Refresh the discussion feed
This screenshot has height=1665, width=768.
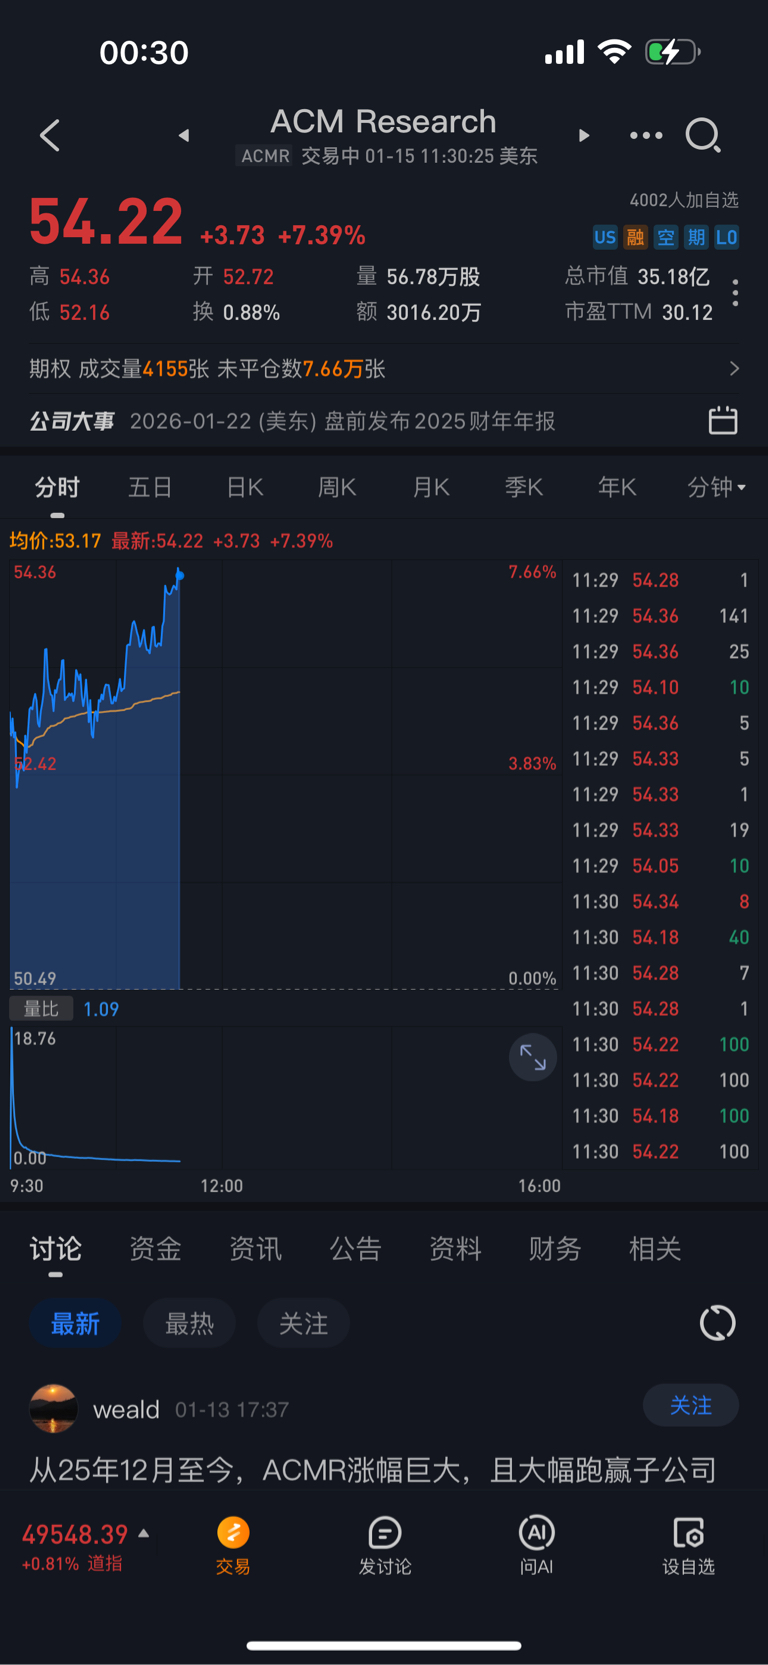[717, 1323]
